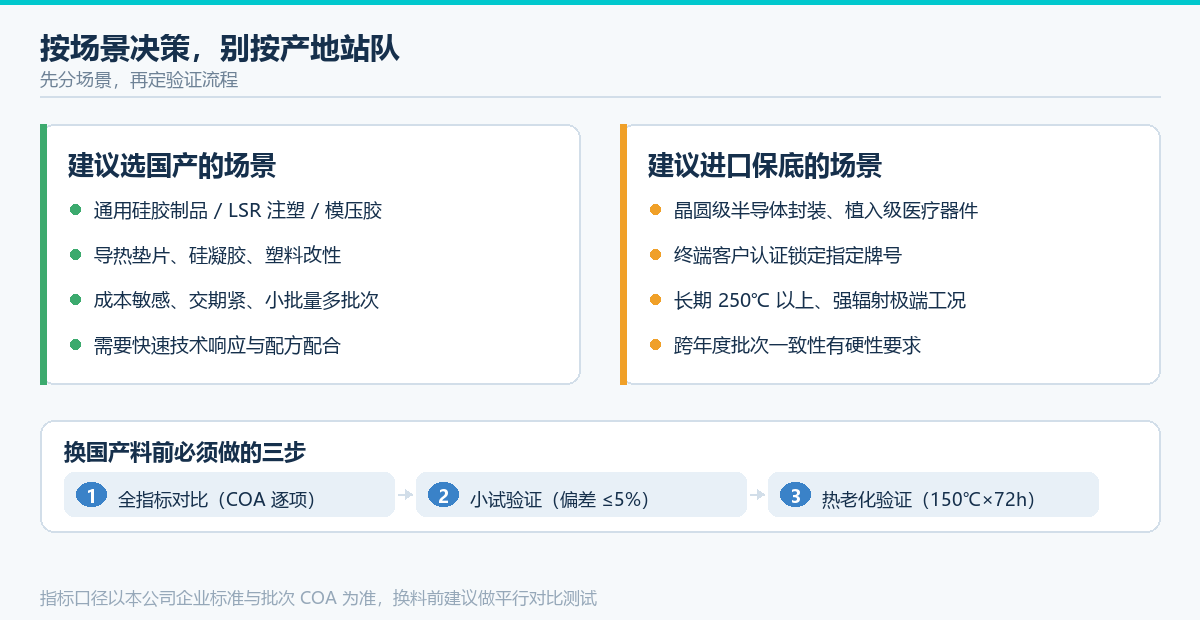This screenshot has height=620, width=1200.
Task: Click the footnote about 企业标准与批次 COA
Action: [x=318, y=599]
